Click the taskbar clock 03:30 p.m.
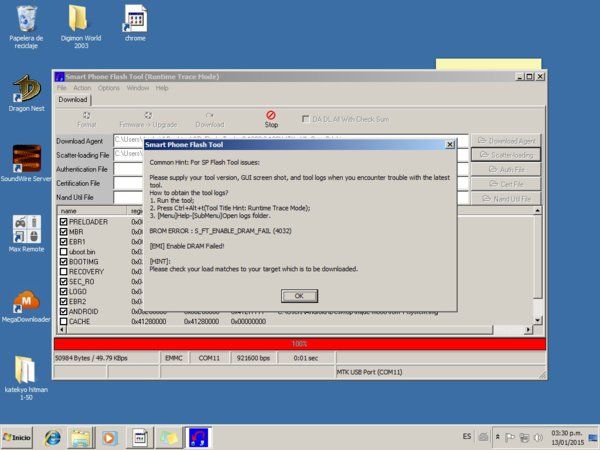600x450 pixels. tap(567, 437)
